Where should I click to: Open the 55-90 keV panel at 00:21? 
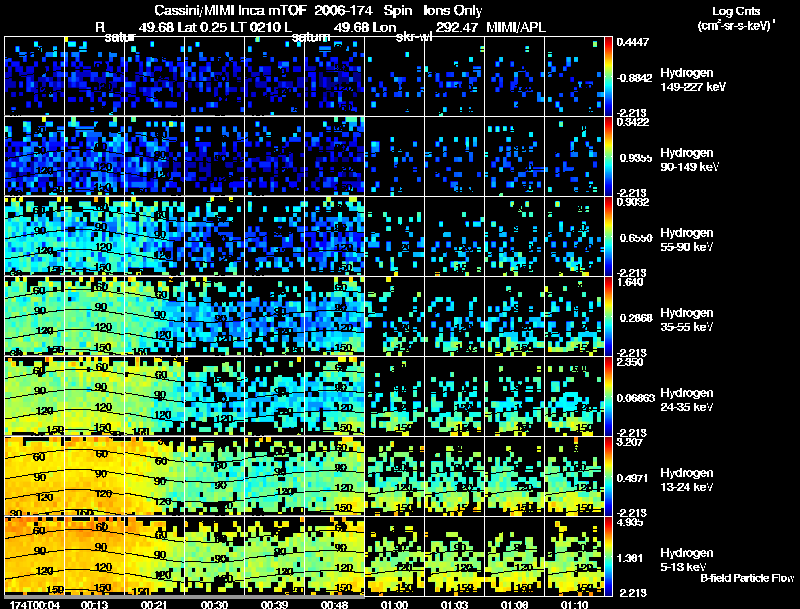pyautogui.click(x=155, y=236)
